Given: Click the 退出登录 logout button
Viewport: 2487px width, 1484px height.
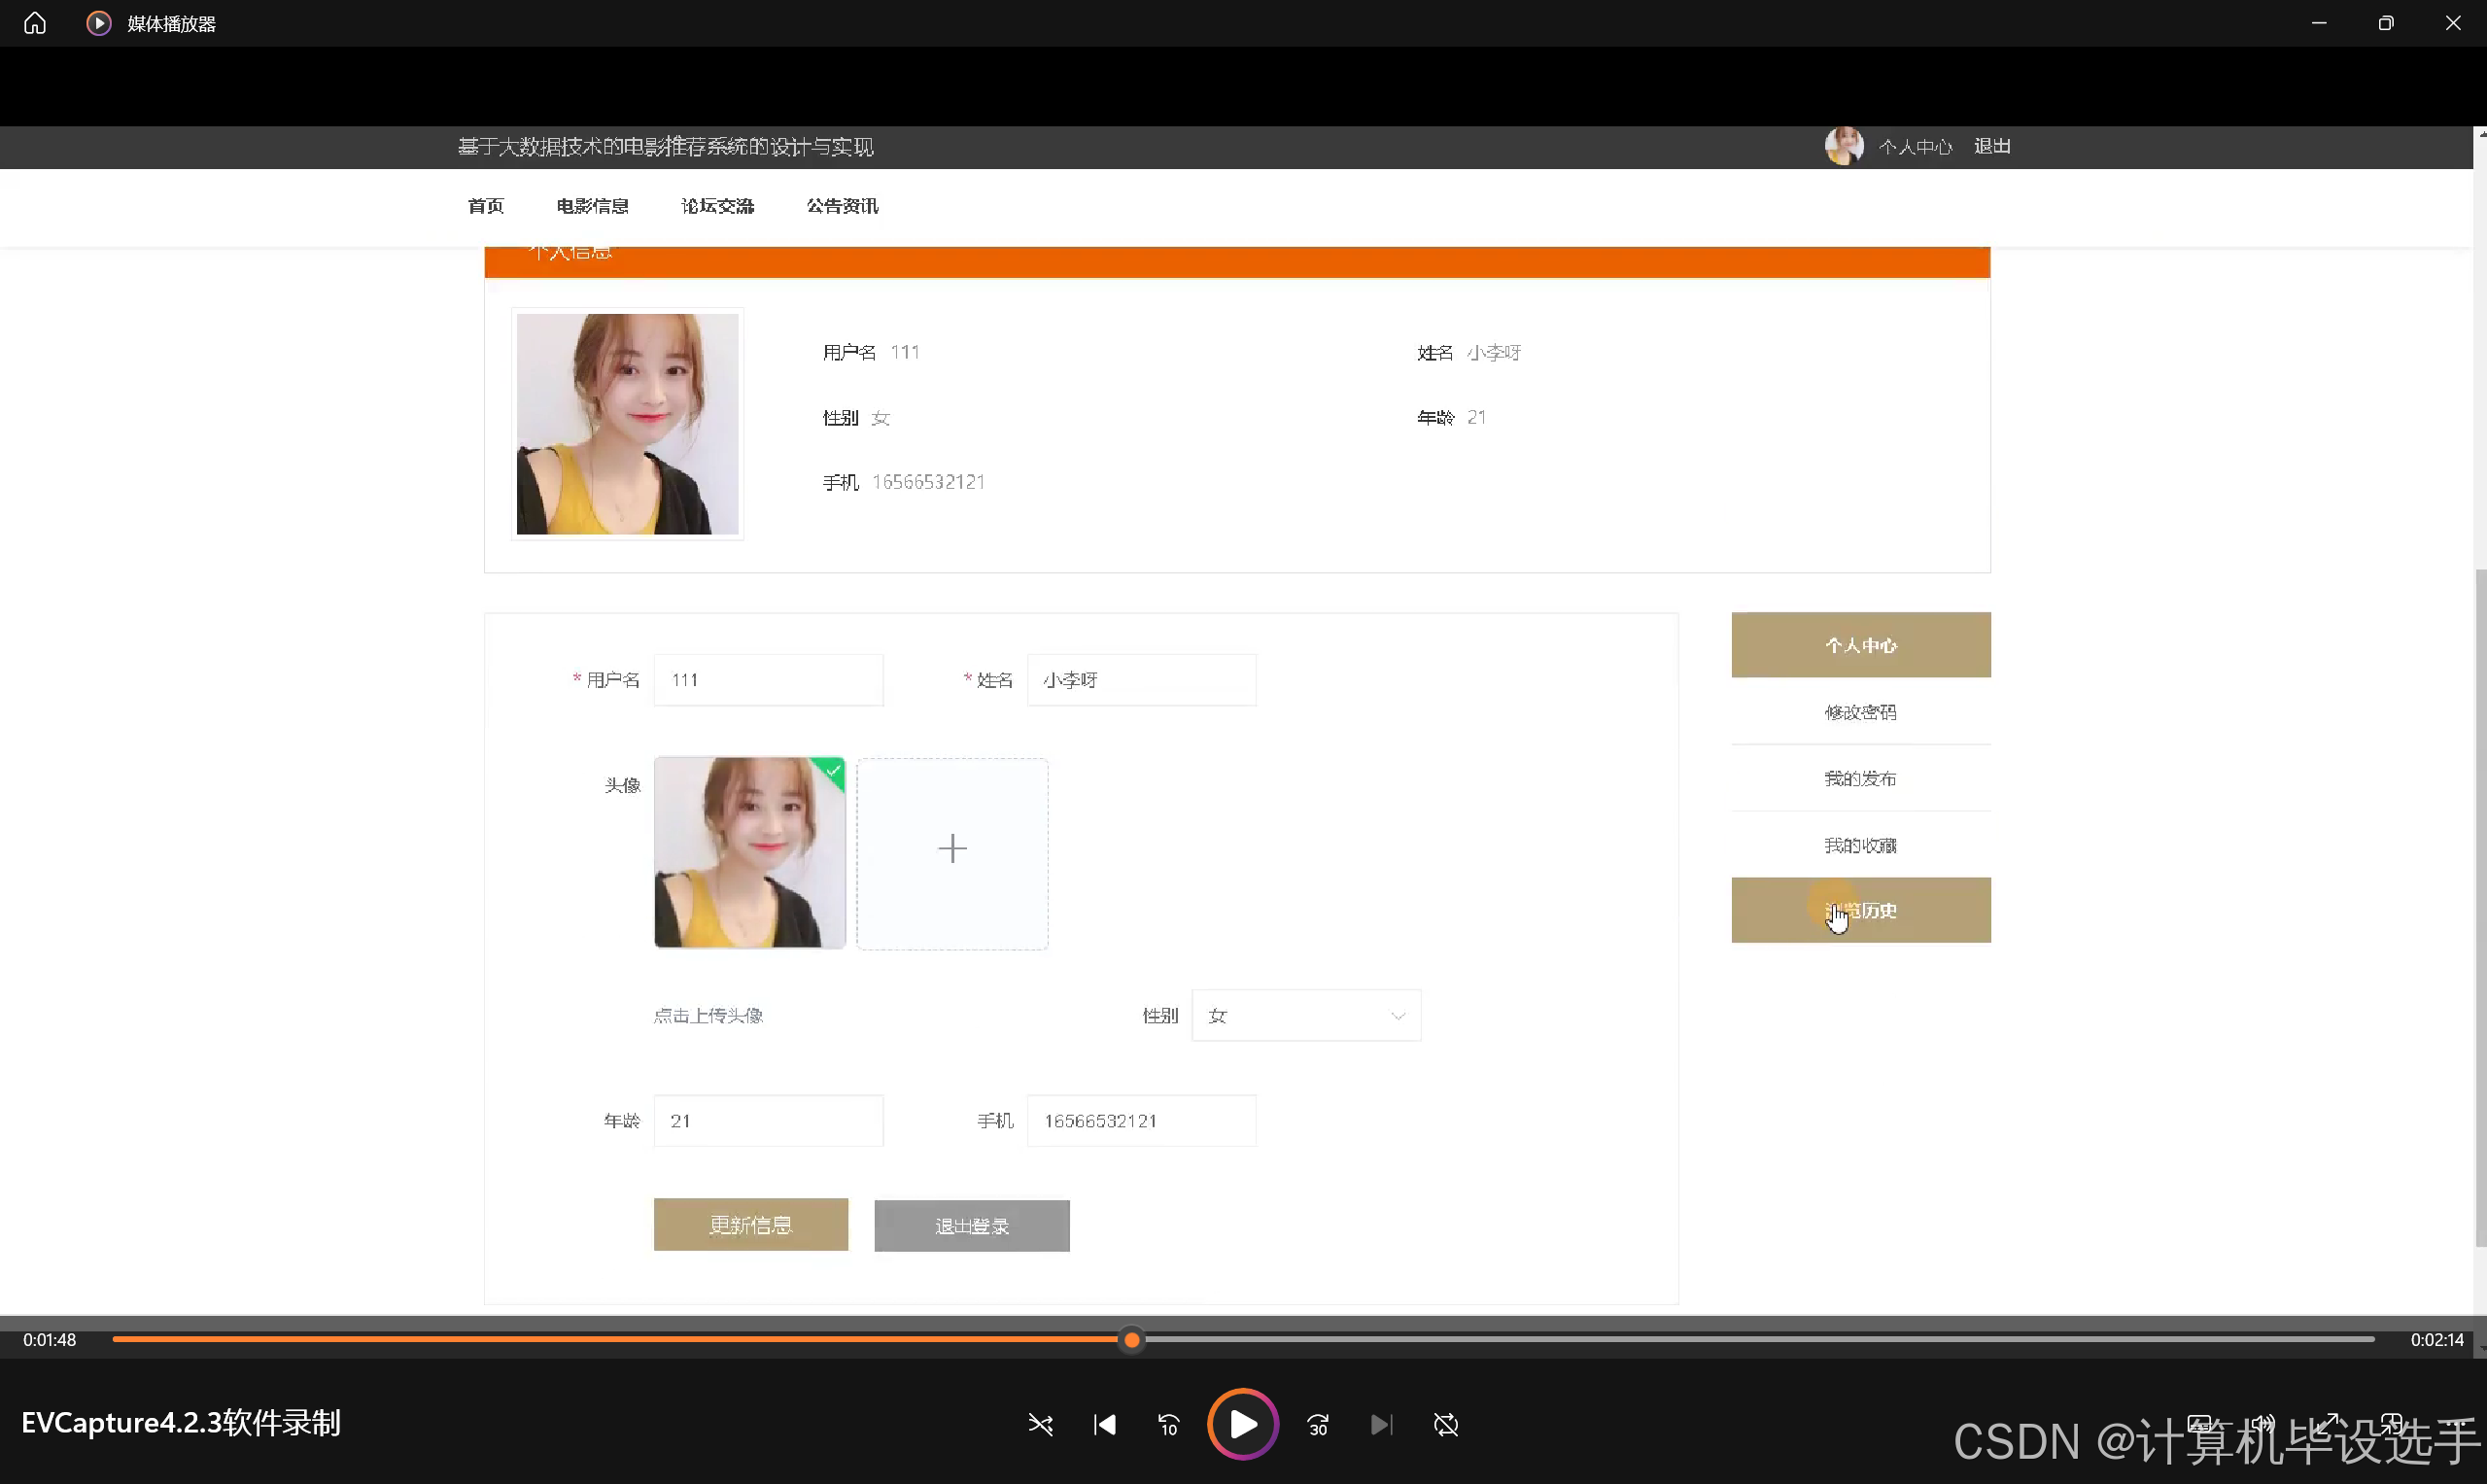Looking at the screenshot, I should [971, 1225].
